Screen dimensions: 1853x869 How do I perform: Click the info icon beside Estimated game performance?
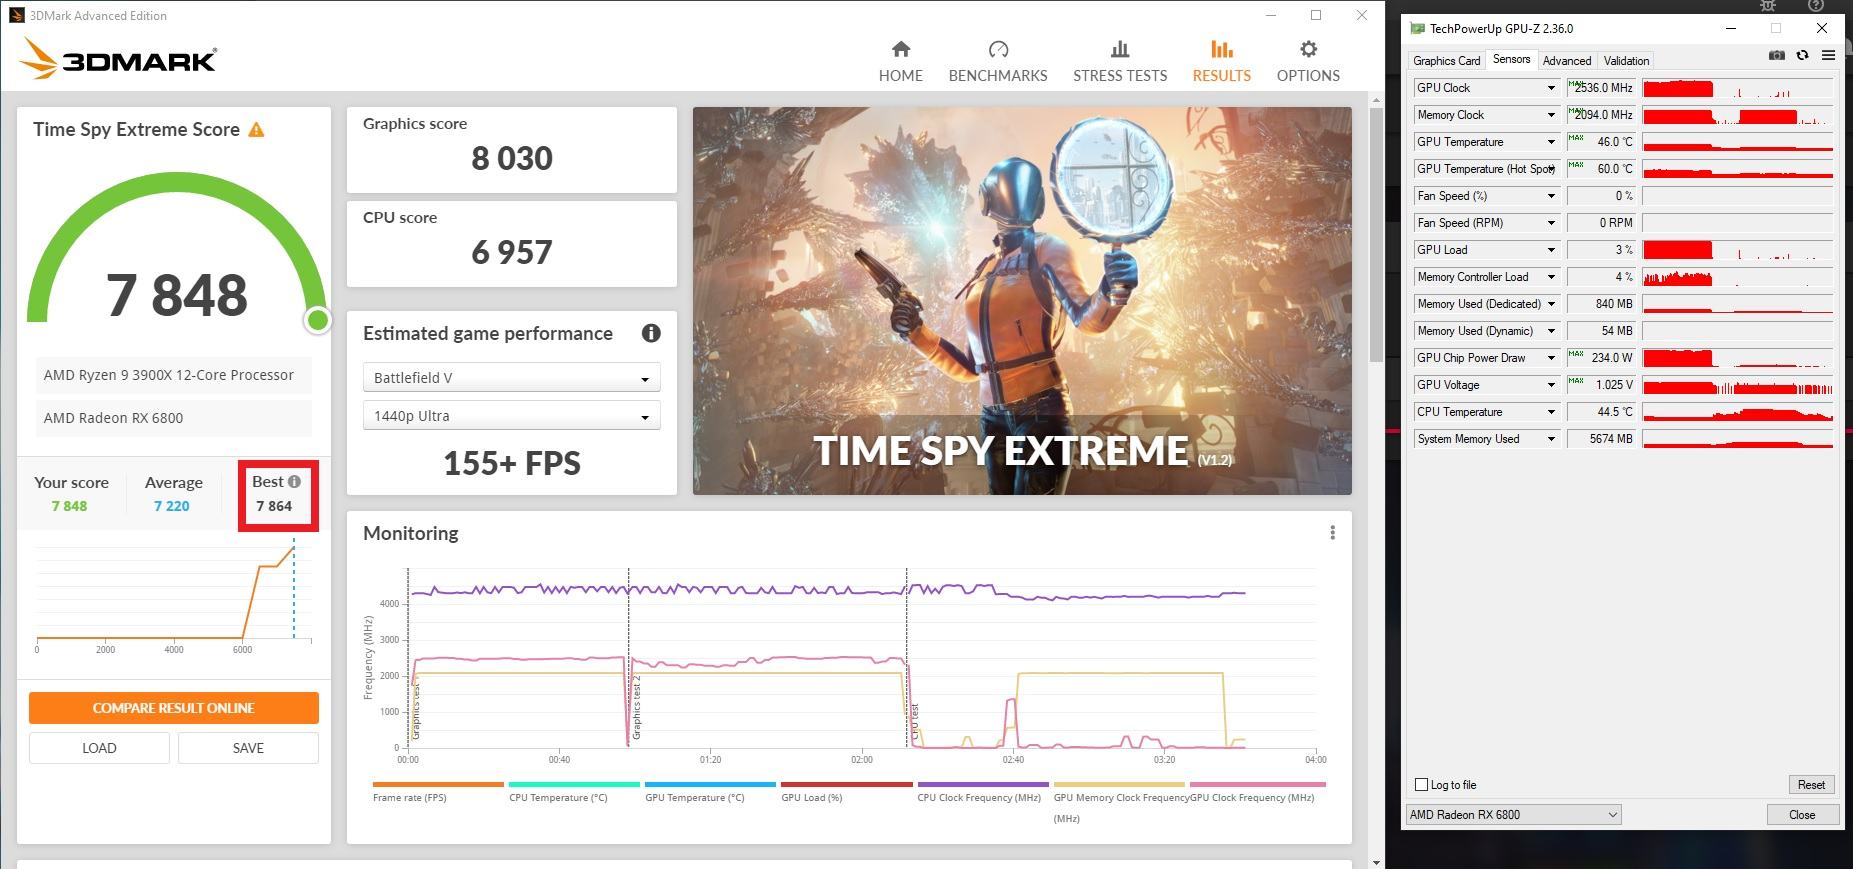pos(651,333)
